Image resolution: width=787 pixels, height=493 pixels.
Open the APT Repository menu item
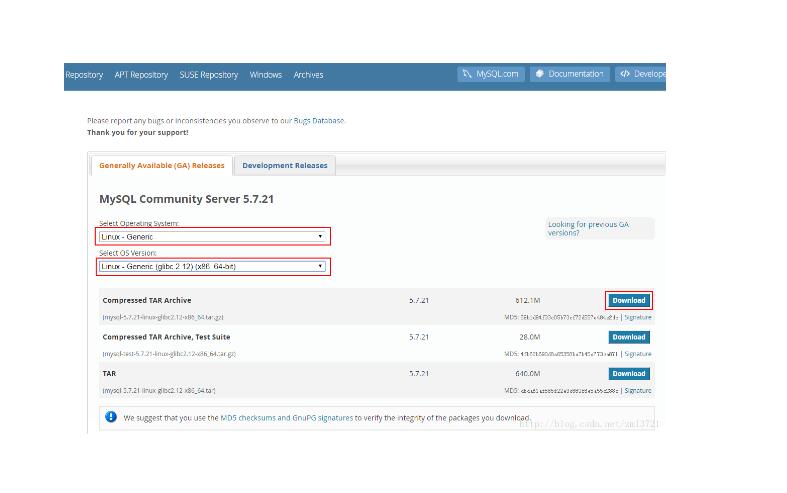[x=141, y=75]
